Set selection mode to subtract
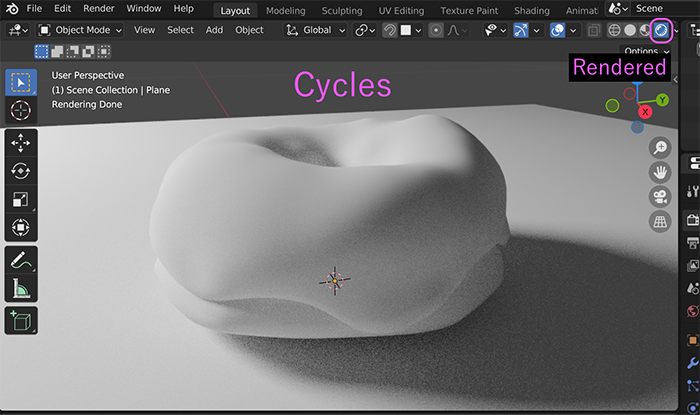This screenshot has width=700, height=415. 72,52
